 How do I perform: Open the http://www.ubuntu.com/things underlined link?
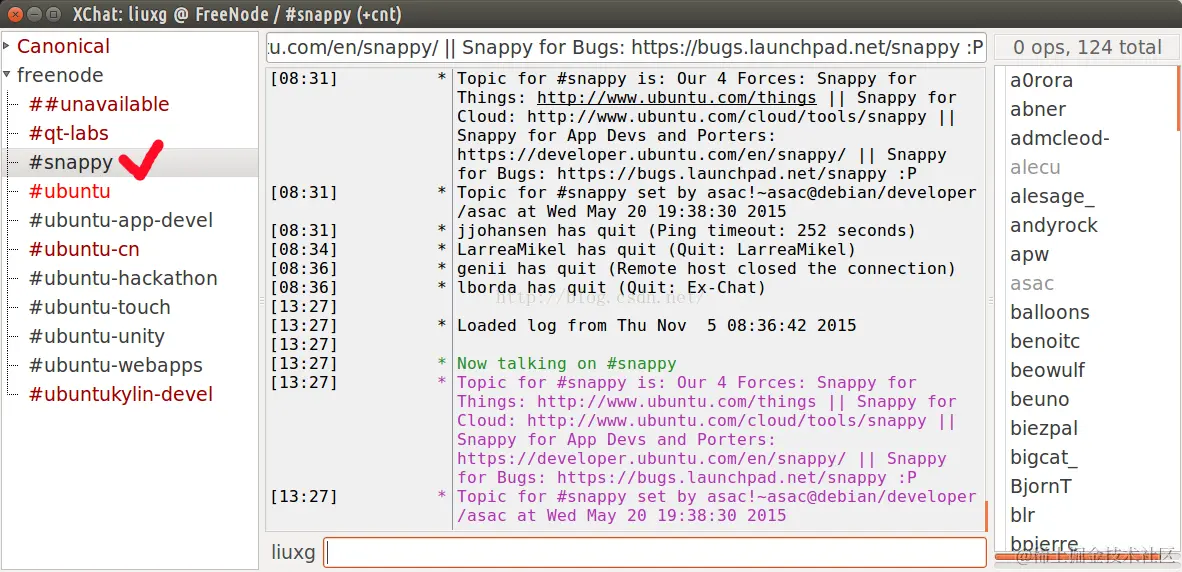point(676,98)
